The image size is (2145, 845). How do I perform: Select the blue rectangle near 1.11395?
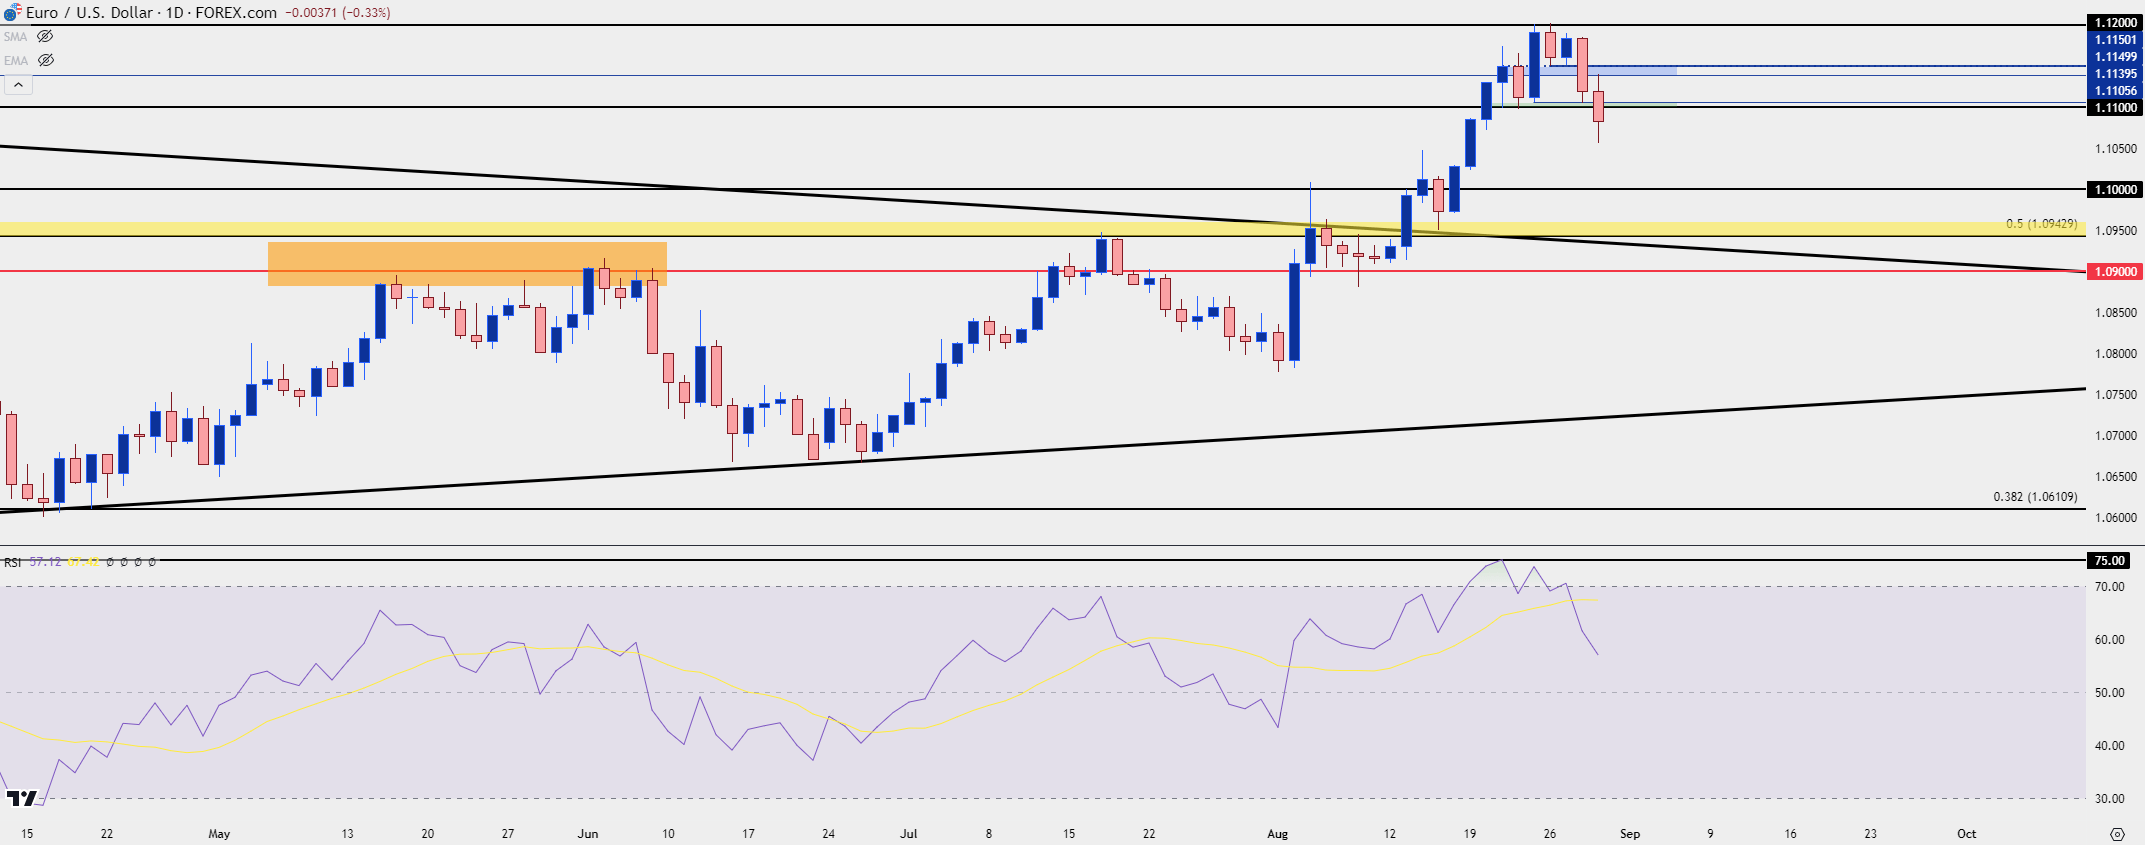[1608, 70]
